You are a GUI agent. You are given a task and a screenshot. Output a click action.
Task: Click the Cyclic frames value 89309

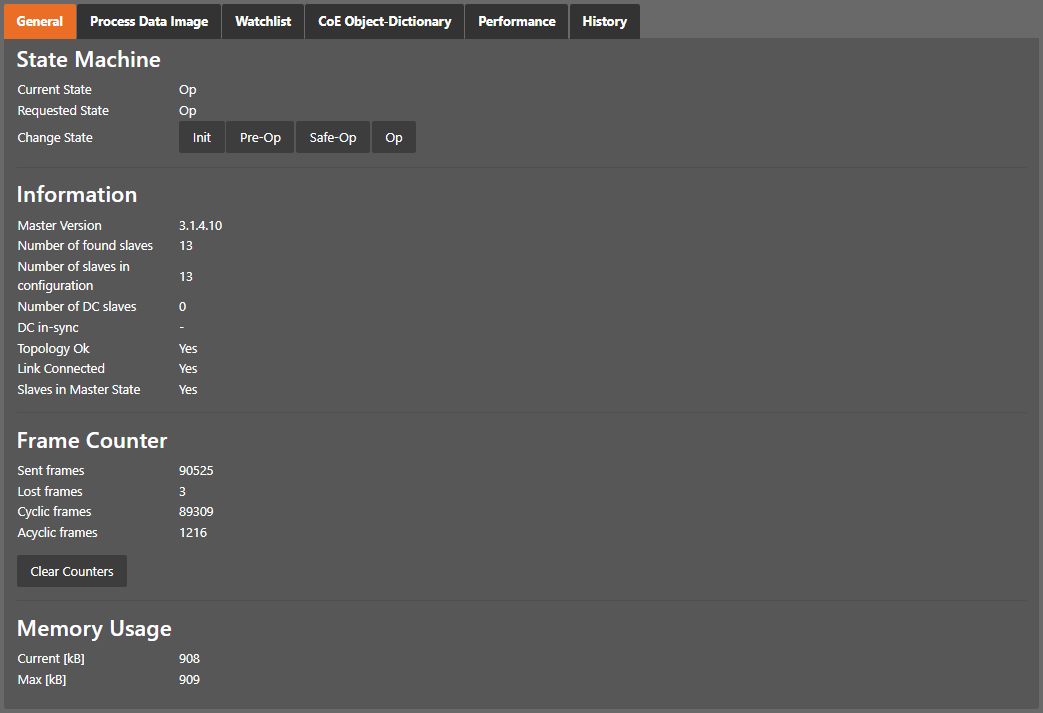click(196, 512)
